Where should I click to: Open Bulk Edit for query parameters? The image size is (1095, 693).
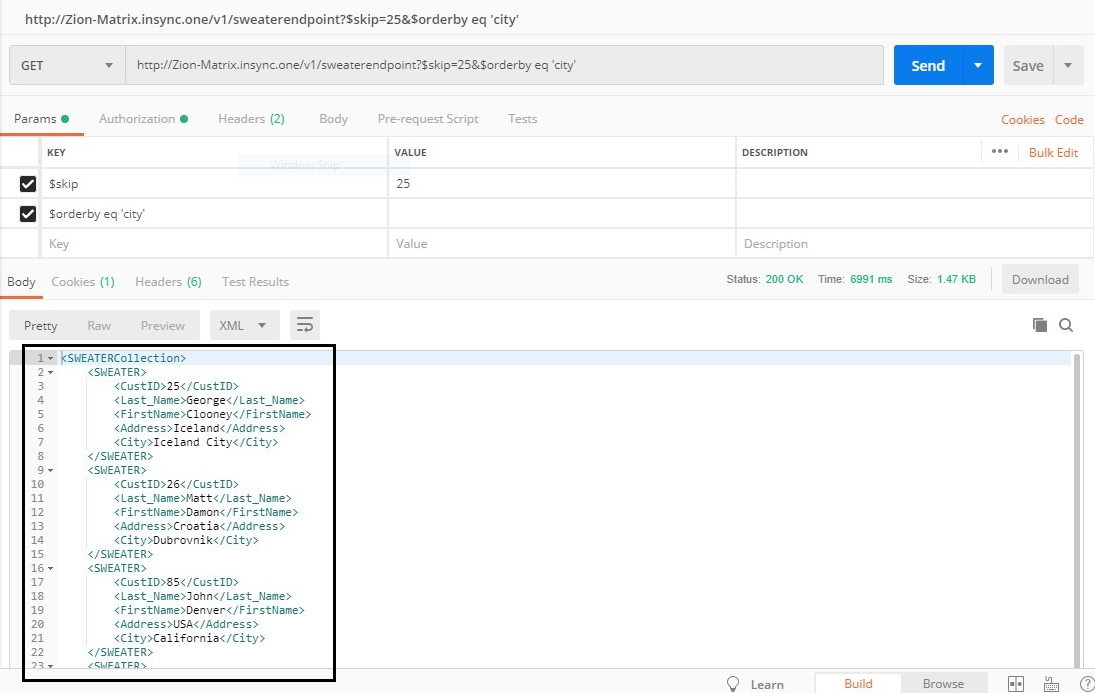click(x=1053, y=152)
